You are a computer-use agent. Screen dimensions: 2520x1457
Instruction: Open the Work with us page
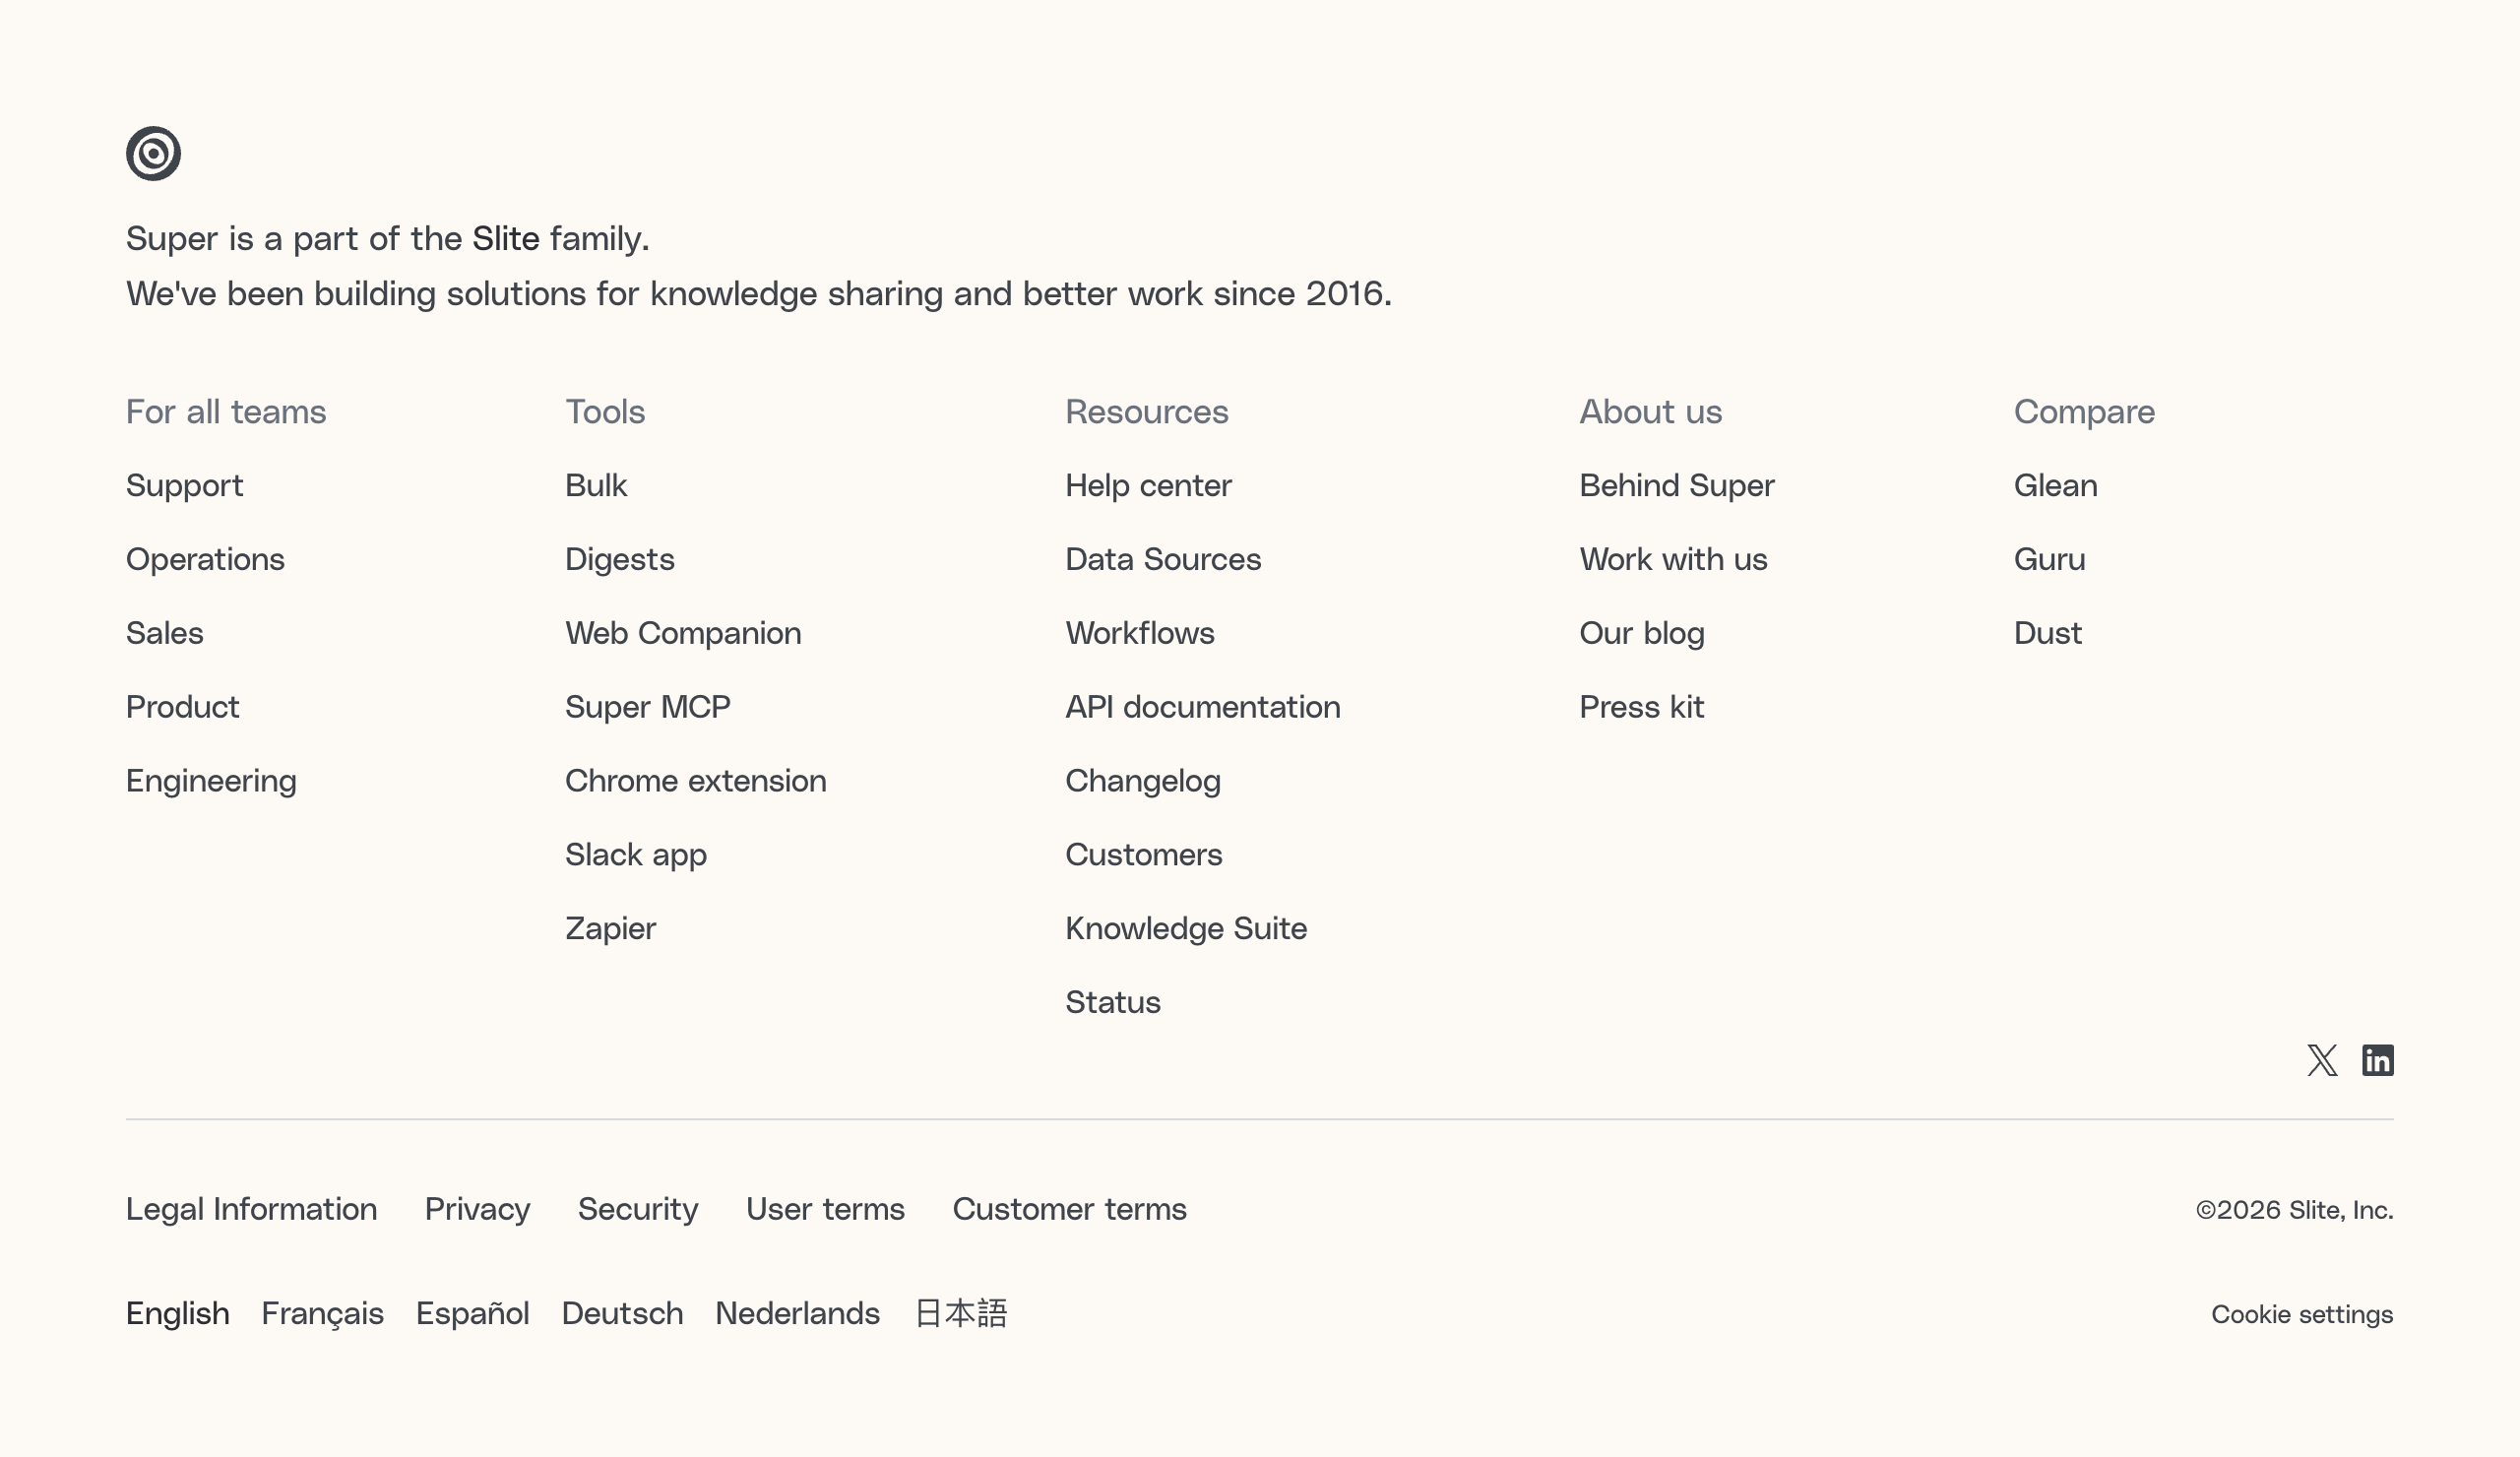(1673, 559)
